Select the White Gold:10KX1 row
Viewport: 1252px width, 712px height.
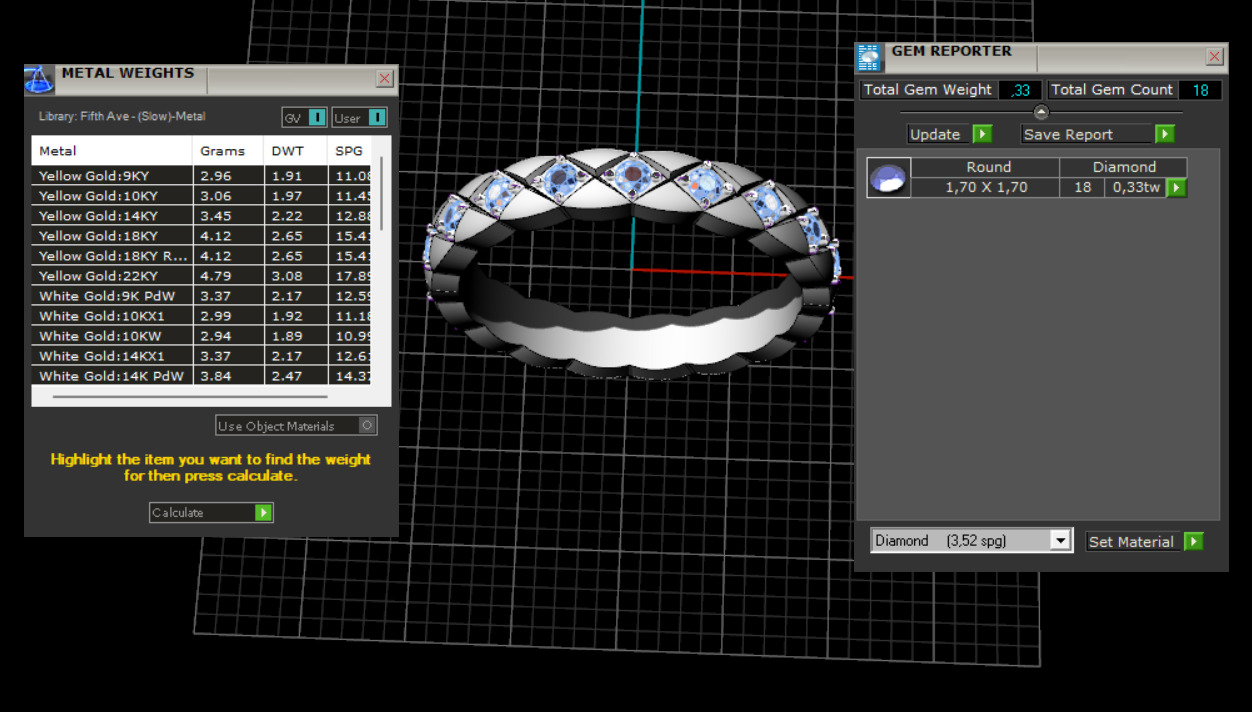pyautogui.click(x=201, y=316)
